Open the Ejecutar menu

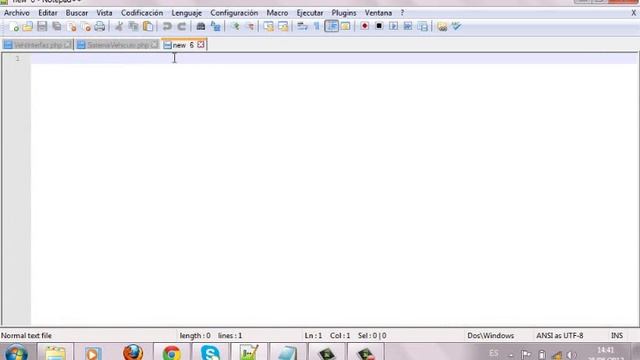(310, 13)
